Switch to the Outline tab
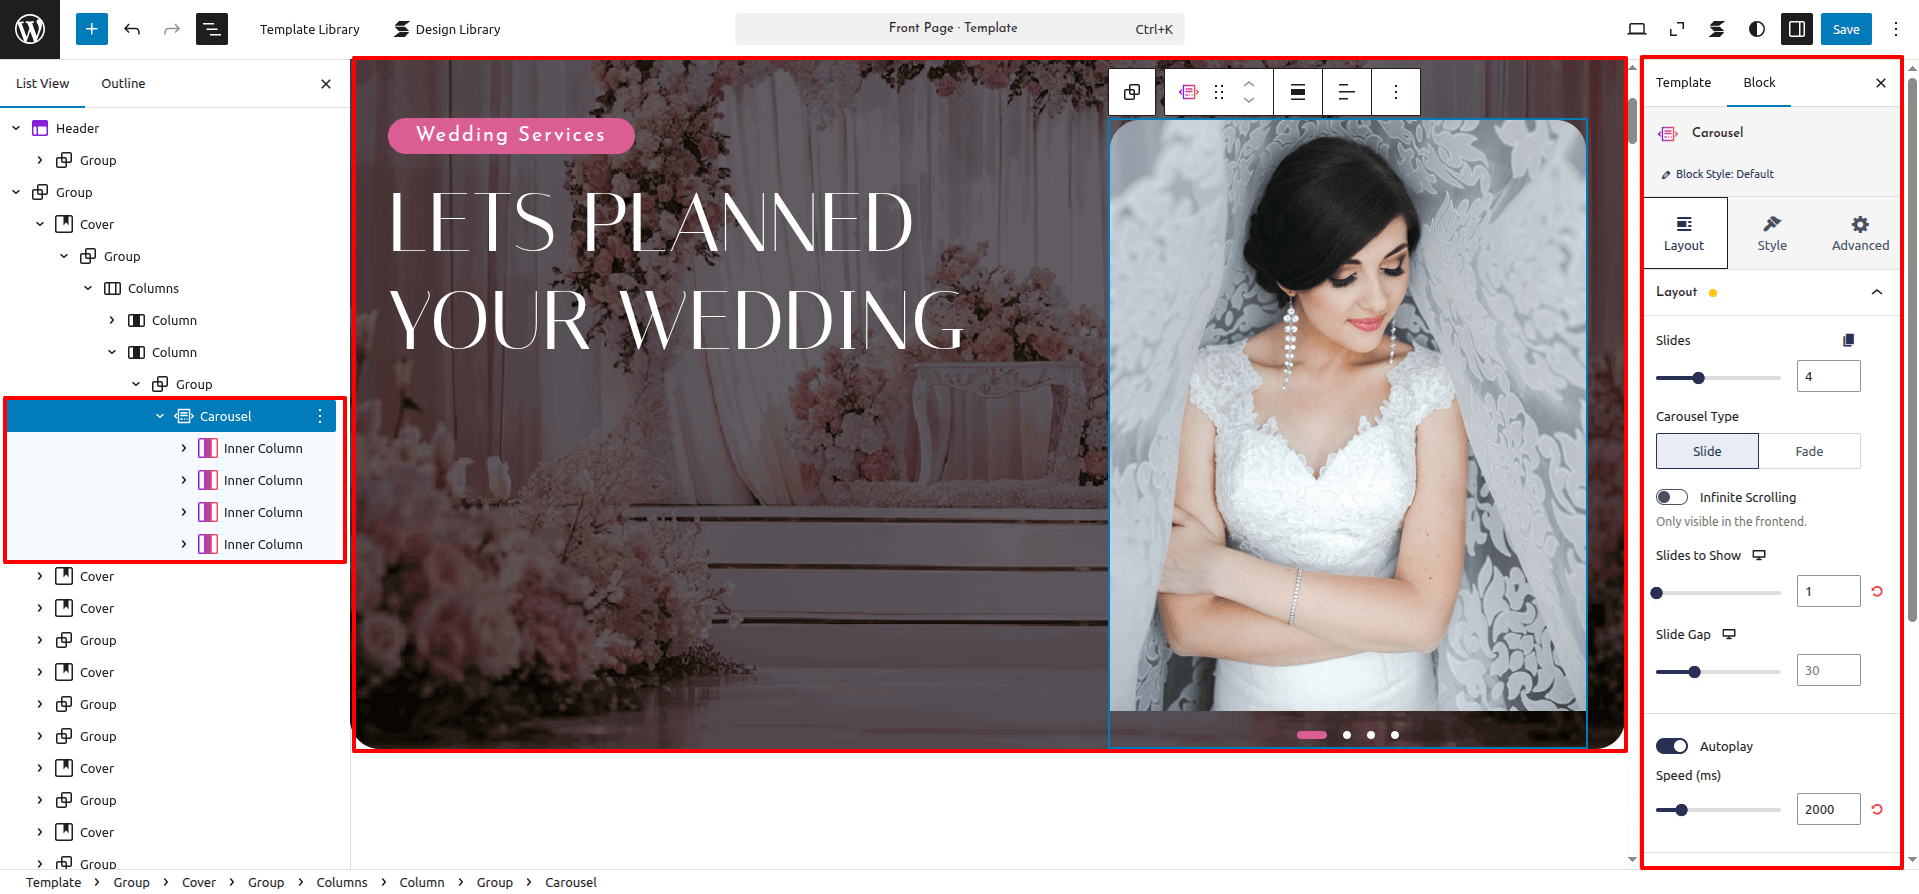The image size is (1919, 894). [x=123, y=83]
